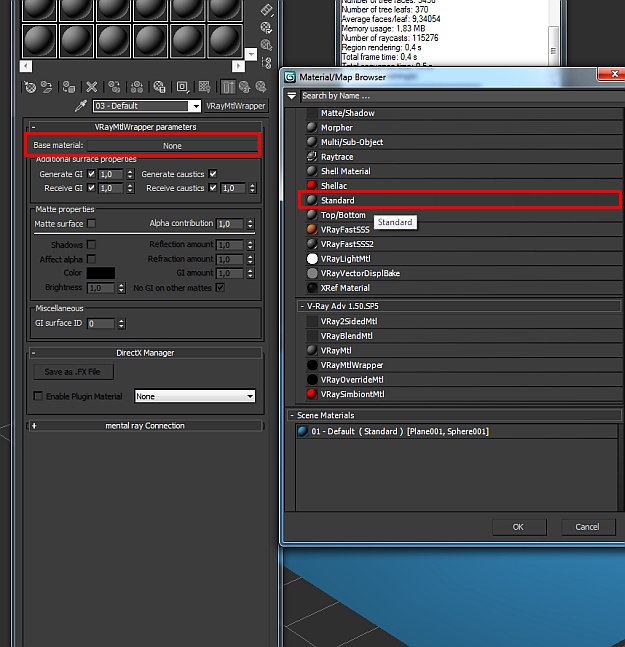Click the white VRayLightMtl sphere icon

coord(312,259)
